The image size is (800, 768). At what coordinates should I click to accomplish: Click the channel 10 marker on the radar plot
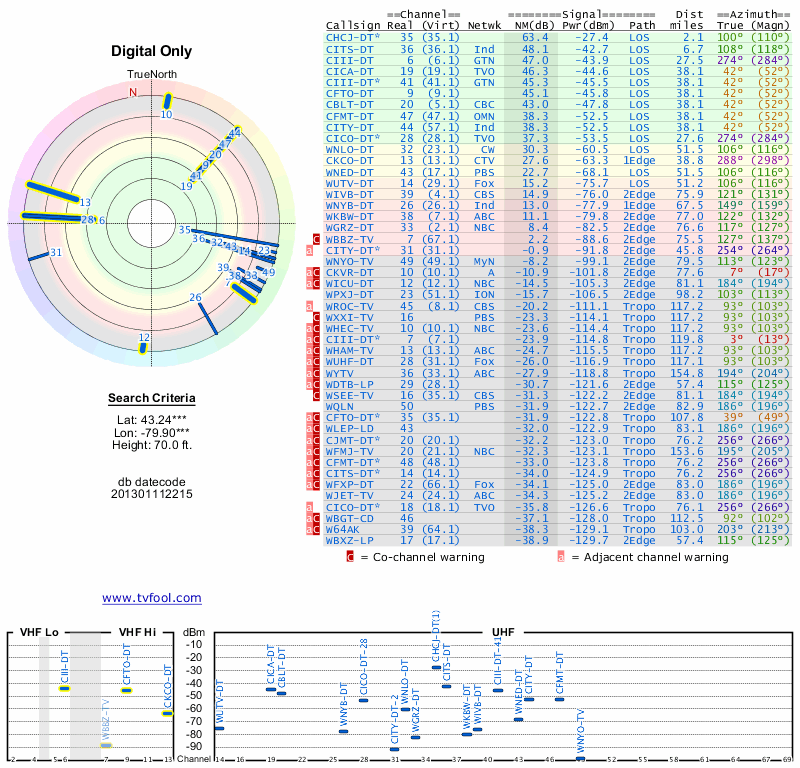coord(168,101)
